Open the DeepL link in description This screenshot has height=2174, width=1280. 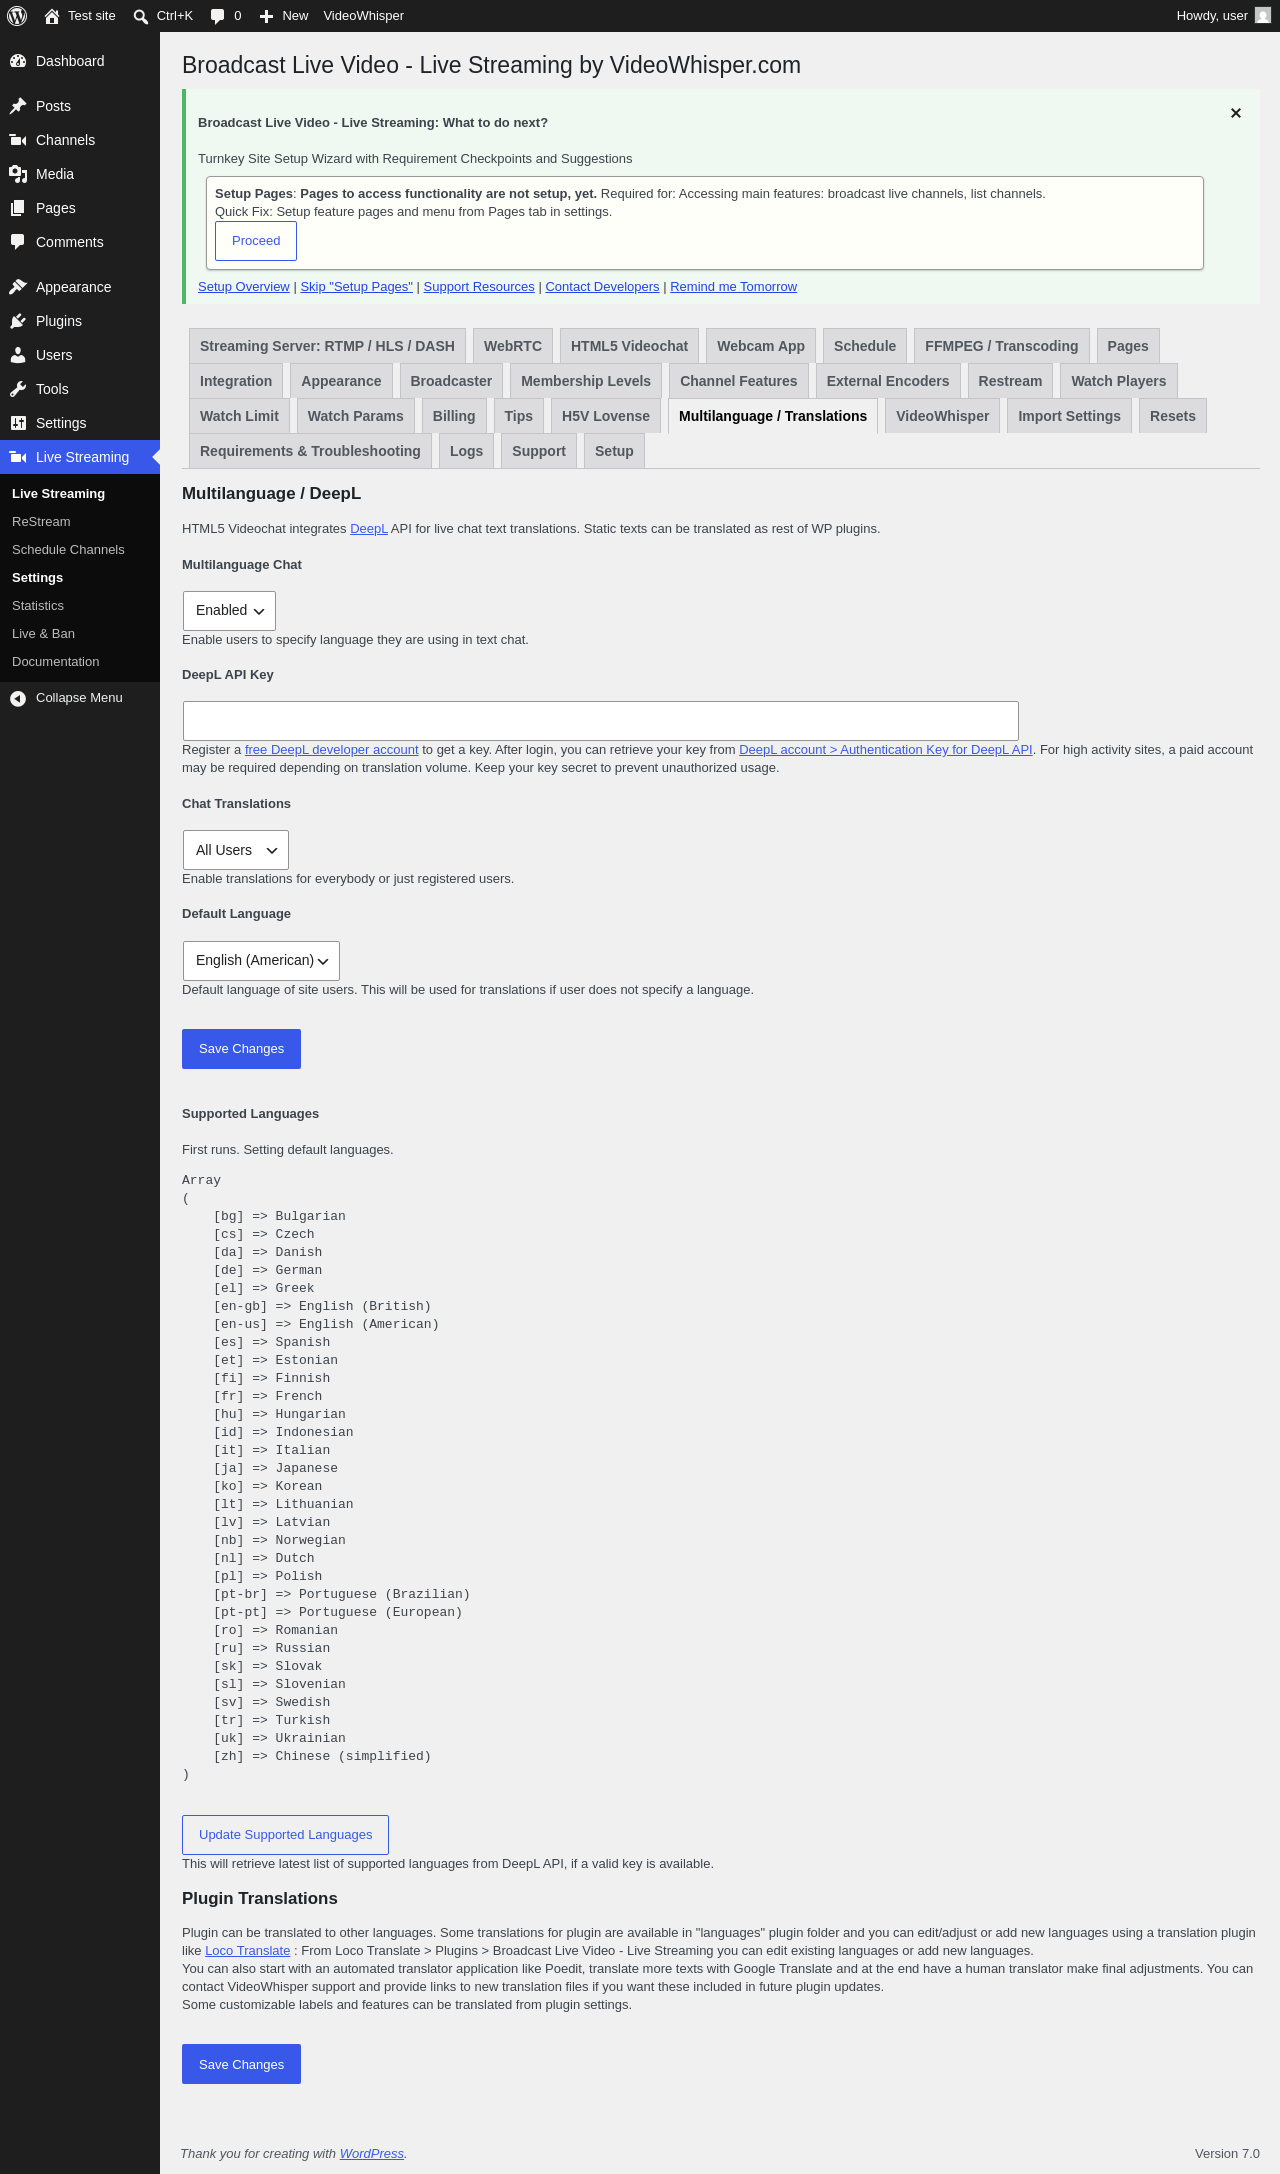pyautogui.click(x=369, y=529)
